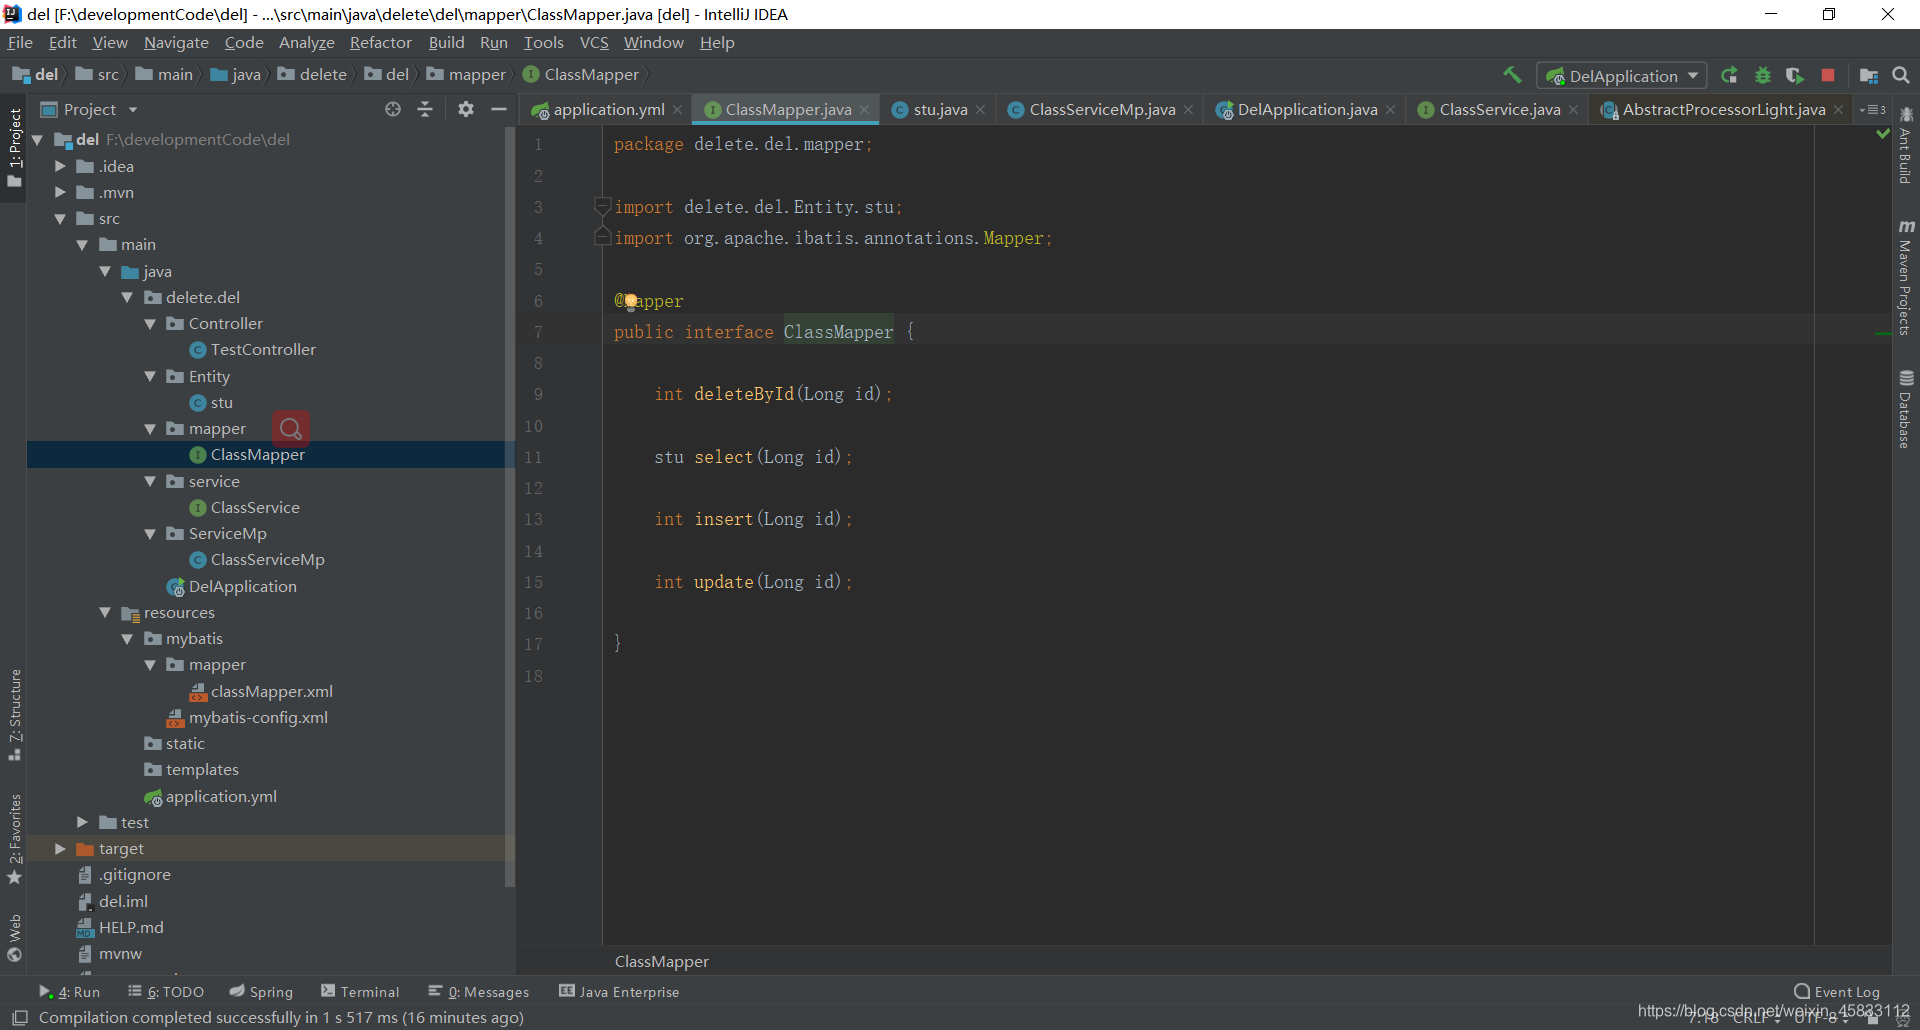Click the Project panel settings gear
Image resolution: width=1920 pixels, height=1030 pixels.
pos(466,109)
